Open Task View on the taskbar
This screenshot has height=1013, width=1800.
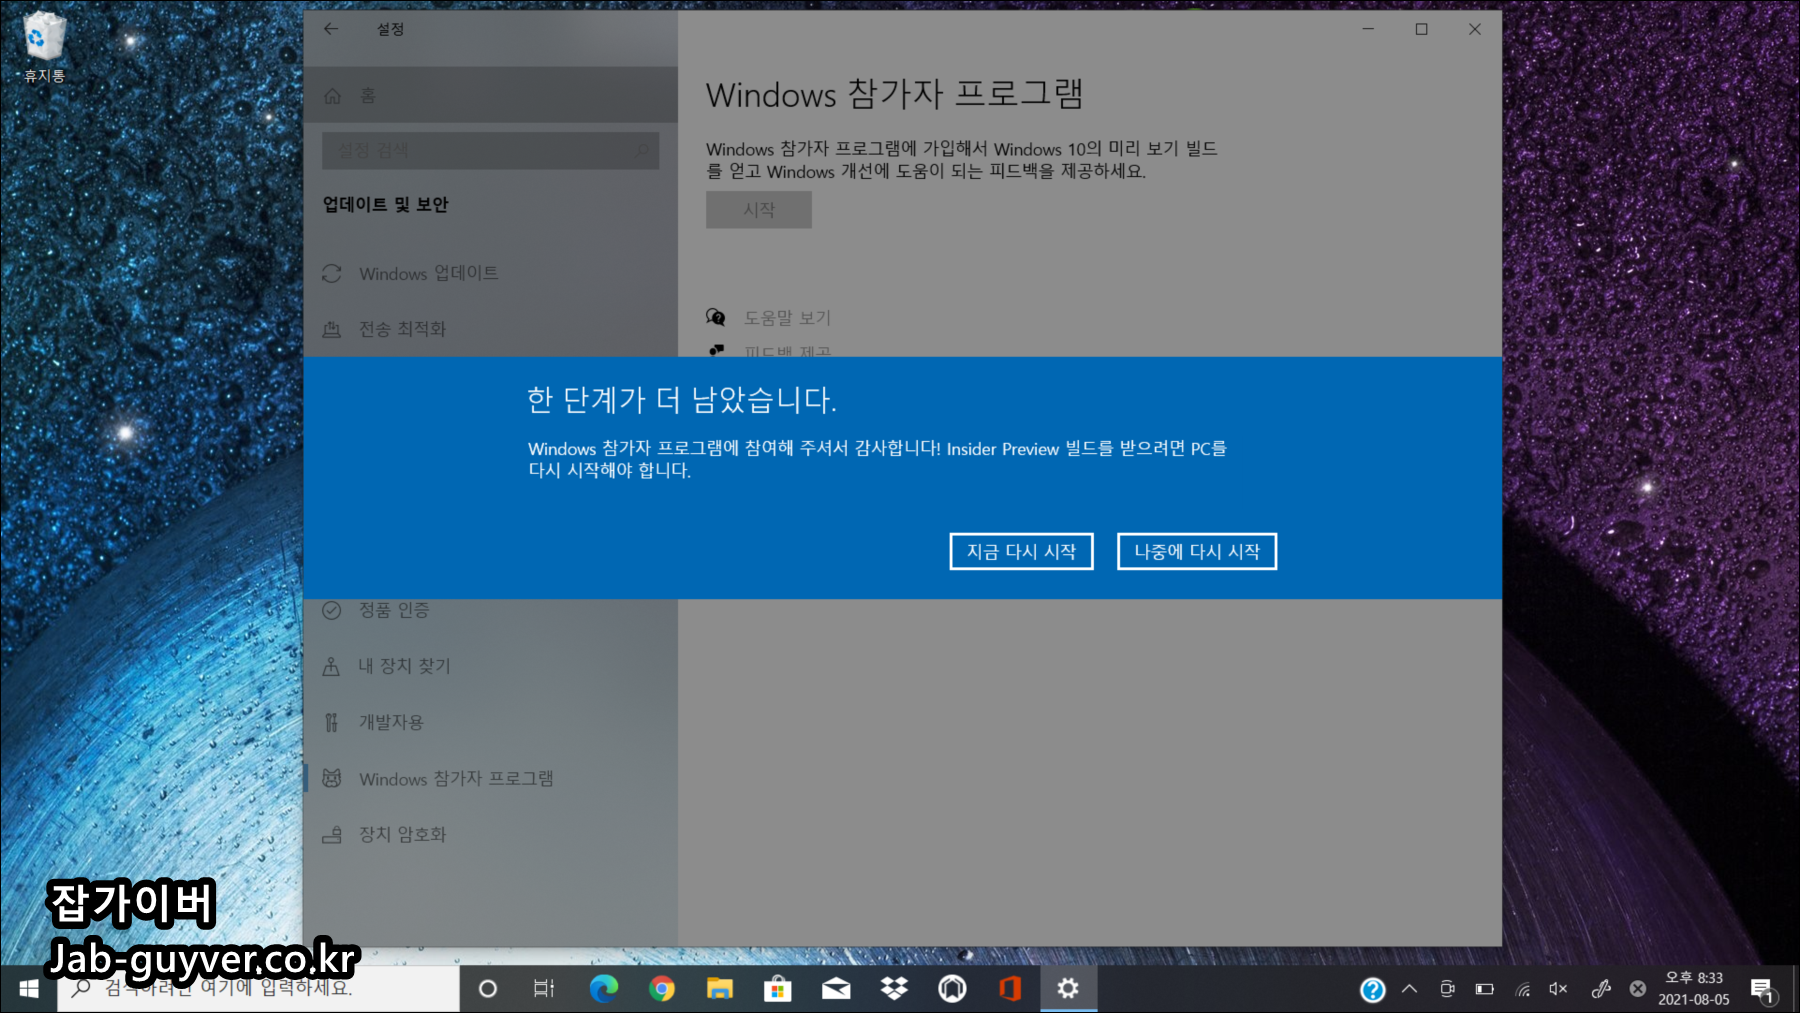pos(544,989)
